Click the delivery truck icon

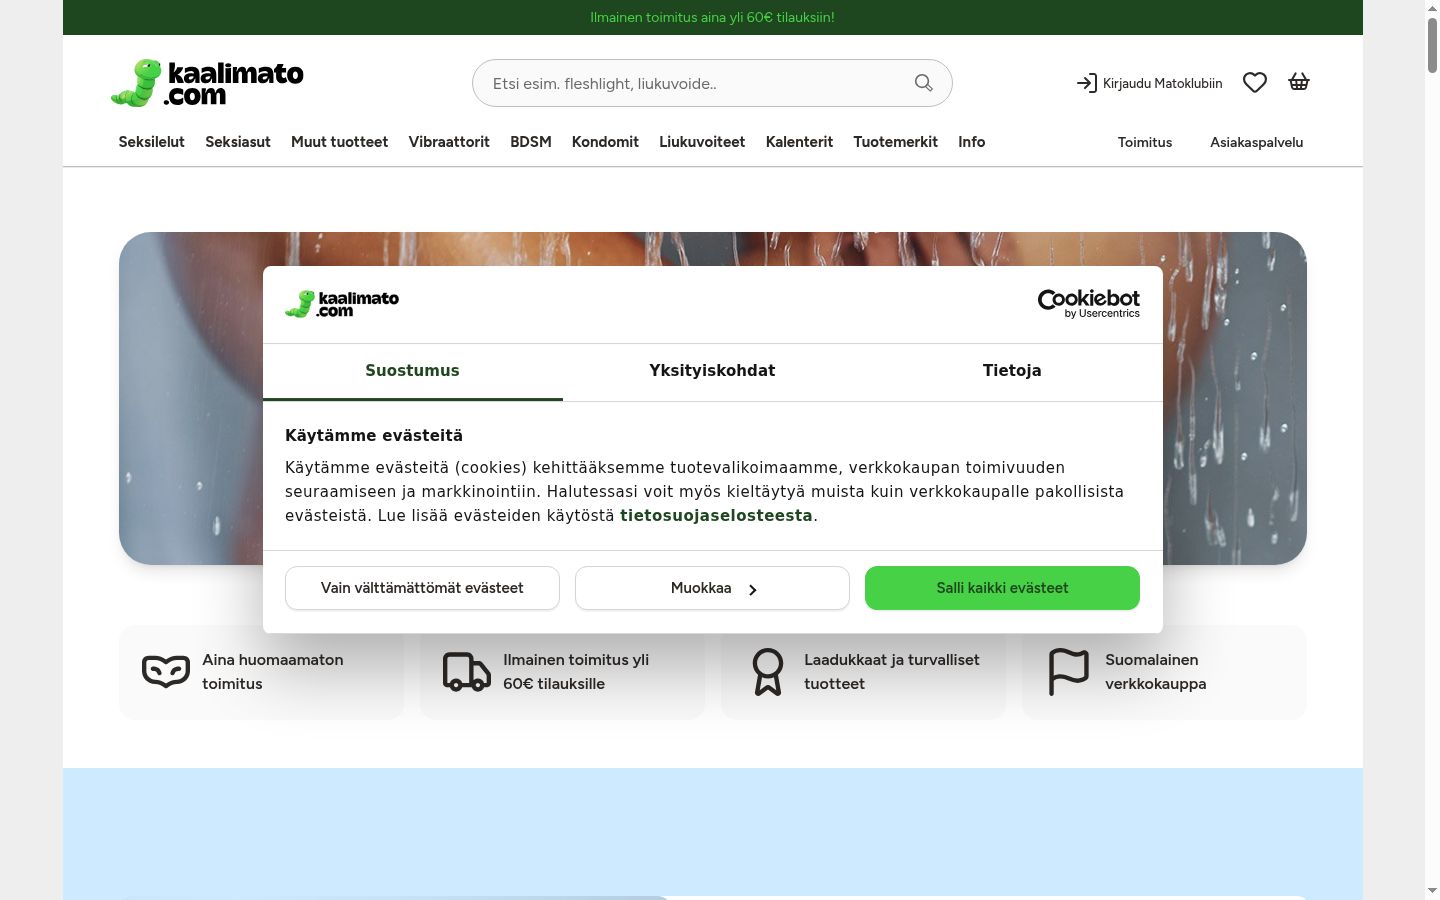click(467, 672)
